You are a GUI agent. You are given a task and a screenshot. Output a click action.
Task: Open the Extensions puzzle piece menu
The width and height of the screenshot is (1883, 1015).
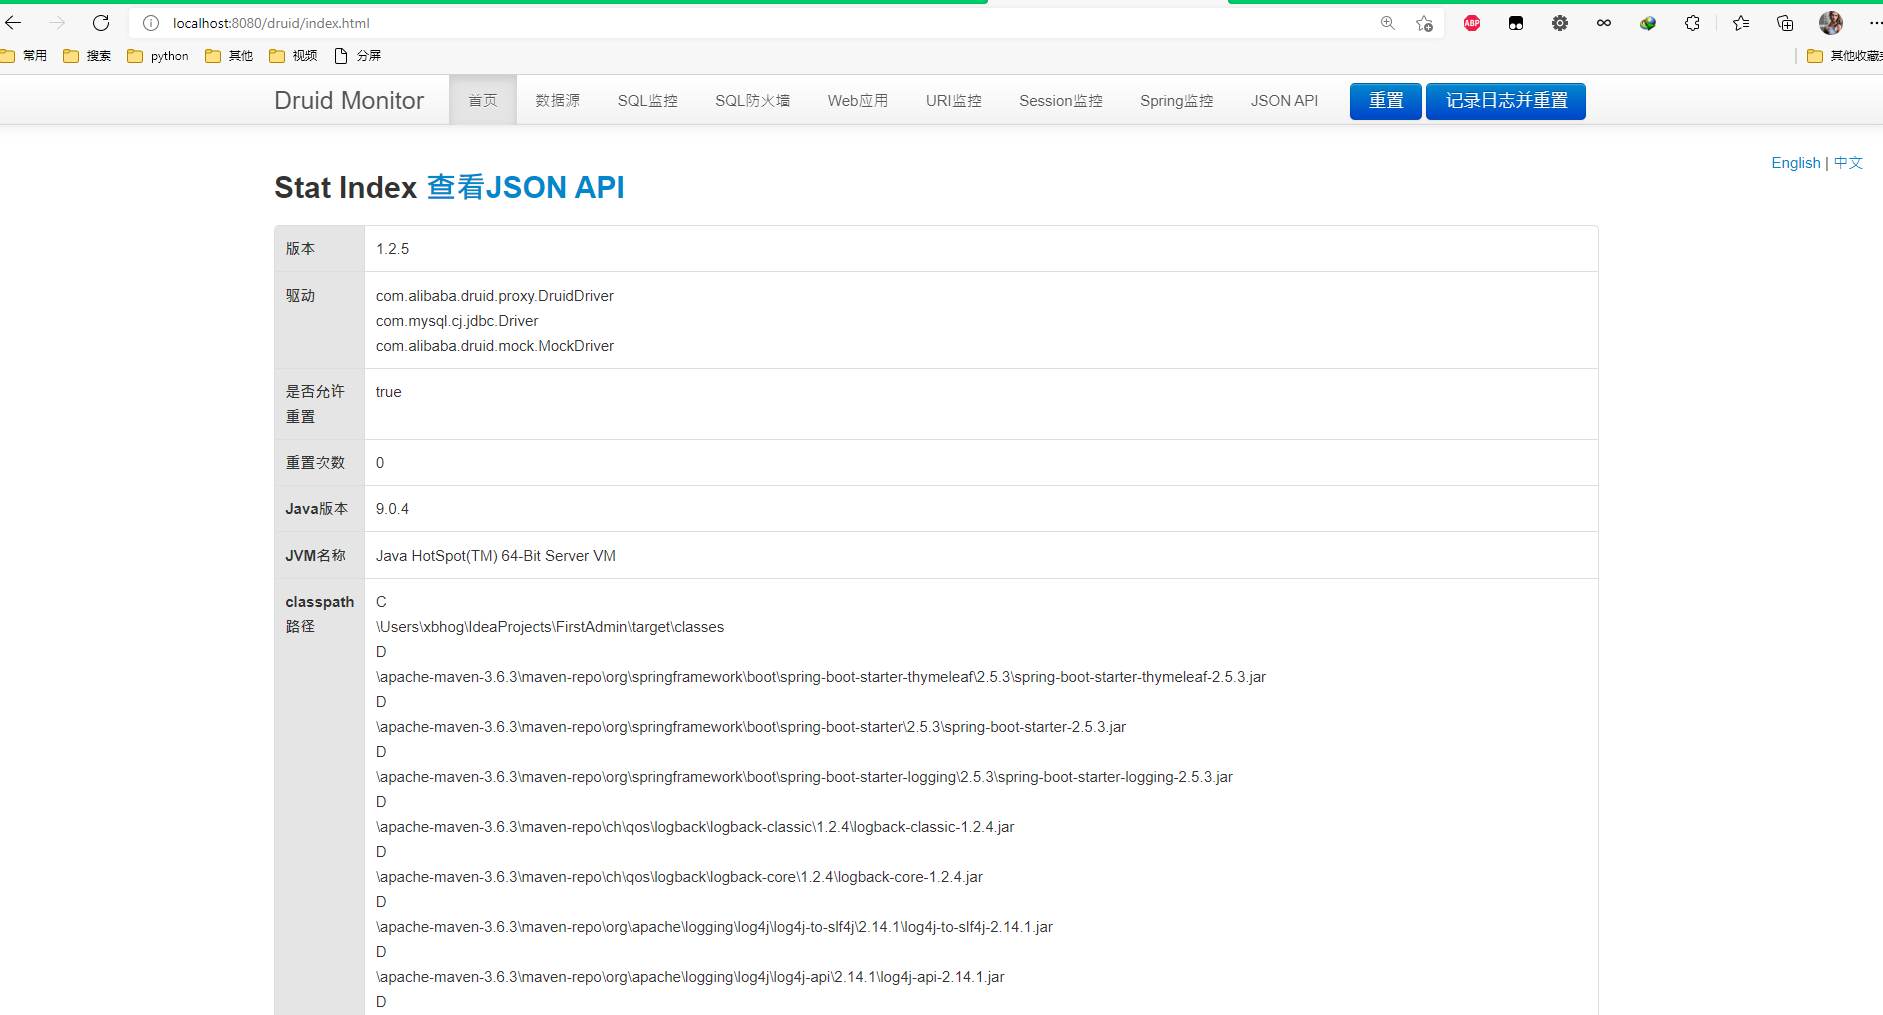coord(1692,23)
